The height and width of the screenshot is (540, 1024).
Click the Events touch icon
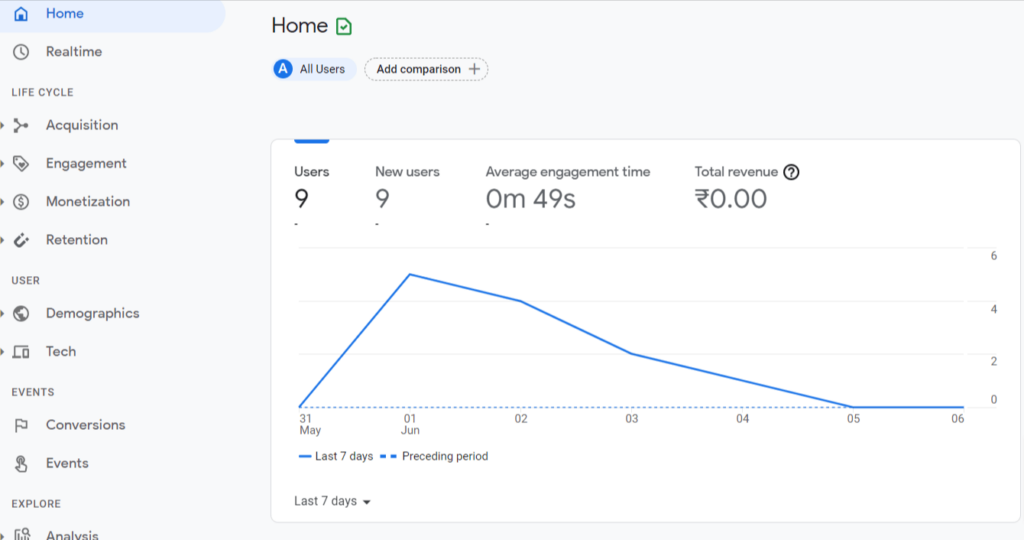coord(21,464)
